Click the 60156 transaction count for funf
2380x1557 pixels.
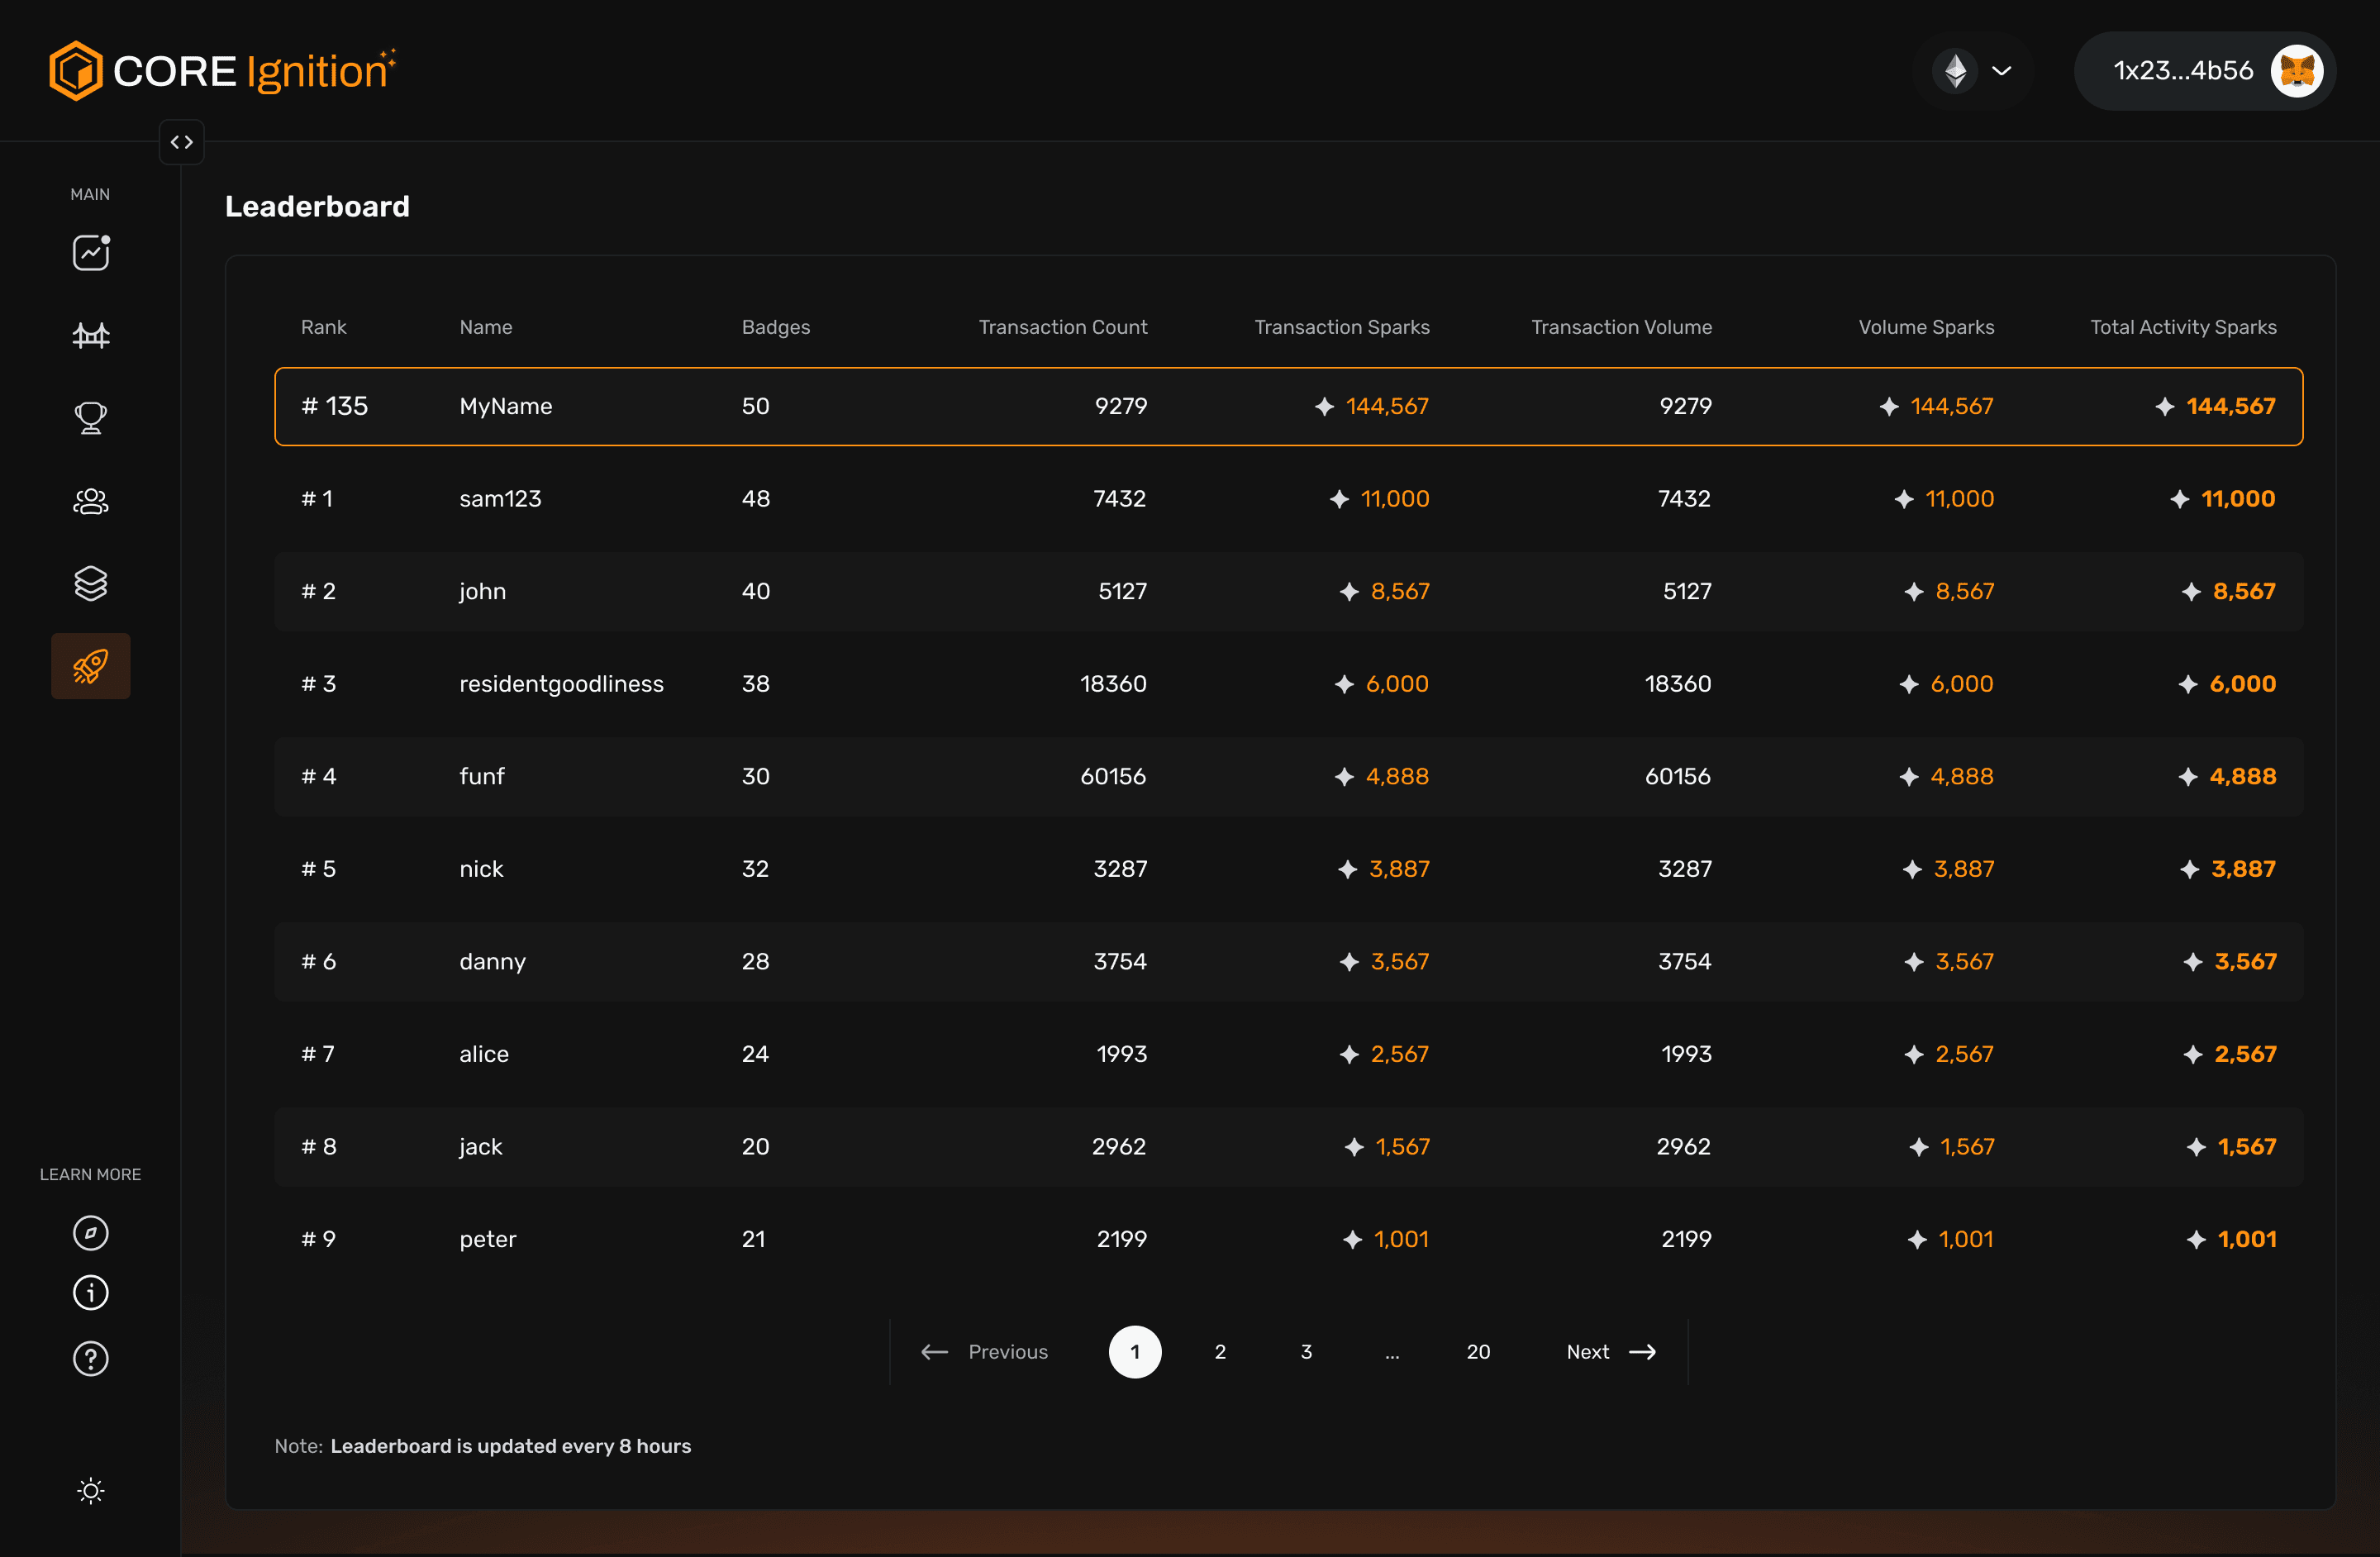pyautogui.click(x=1113, y=776)
